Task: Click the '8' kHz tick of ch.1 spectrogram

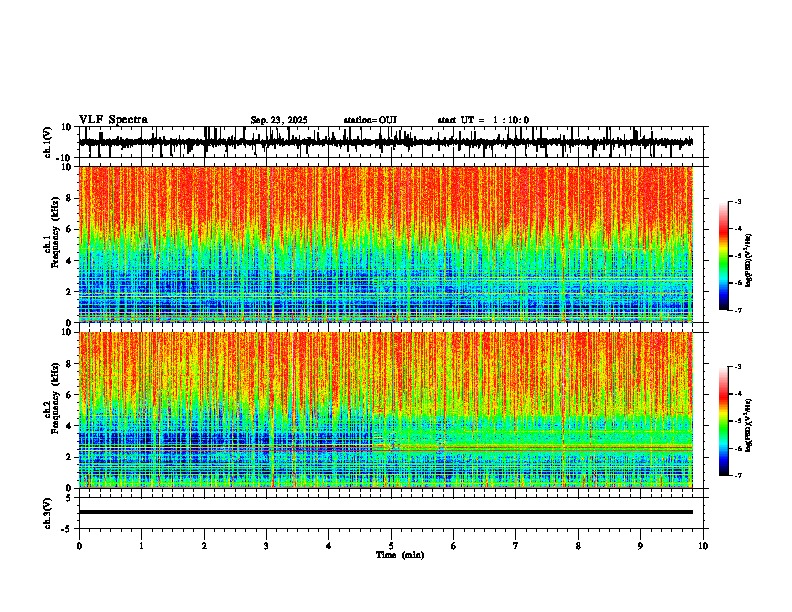Action: pyautogui.click(x=70, y=198)
